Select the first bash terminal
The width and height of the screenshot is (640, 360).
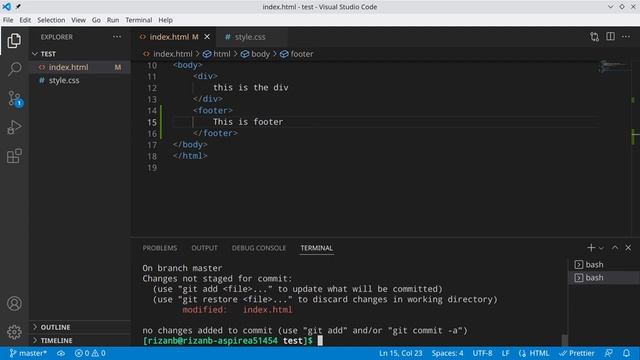tap(604, 264)
